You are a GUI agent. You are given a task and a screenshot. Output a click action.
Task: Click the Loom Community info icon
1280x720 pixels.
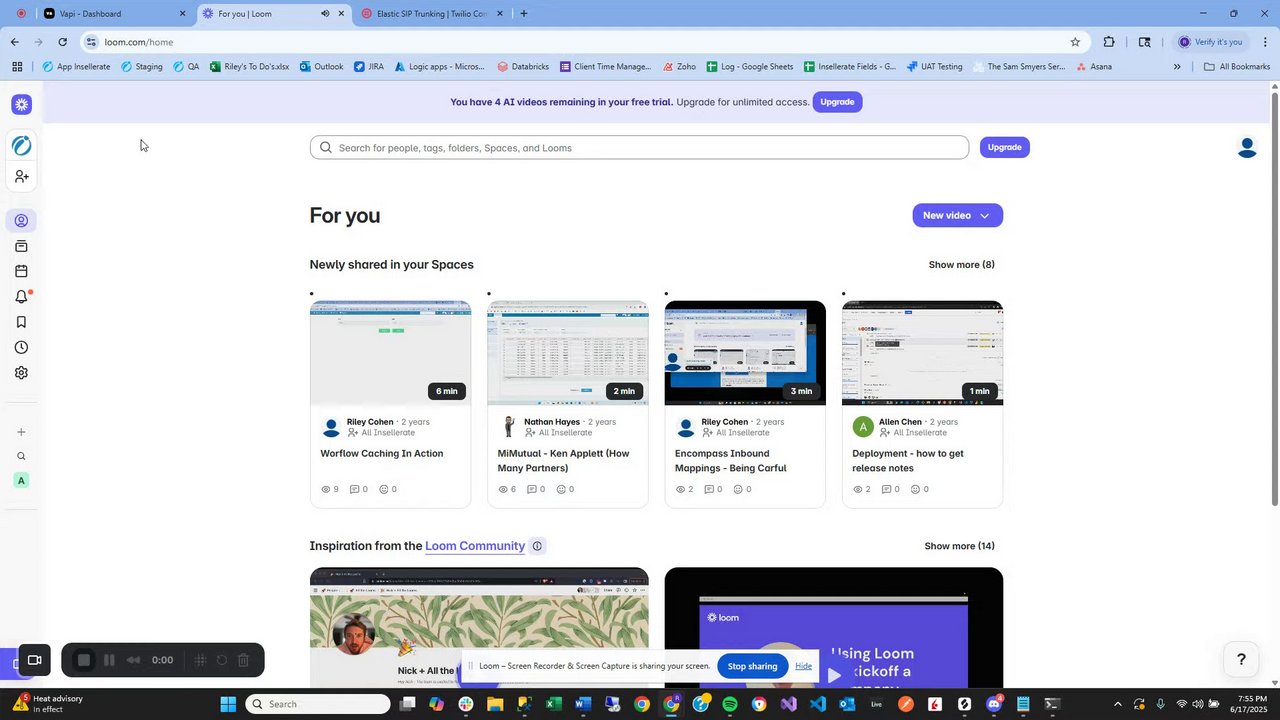click(x=537, y=546)
